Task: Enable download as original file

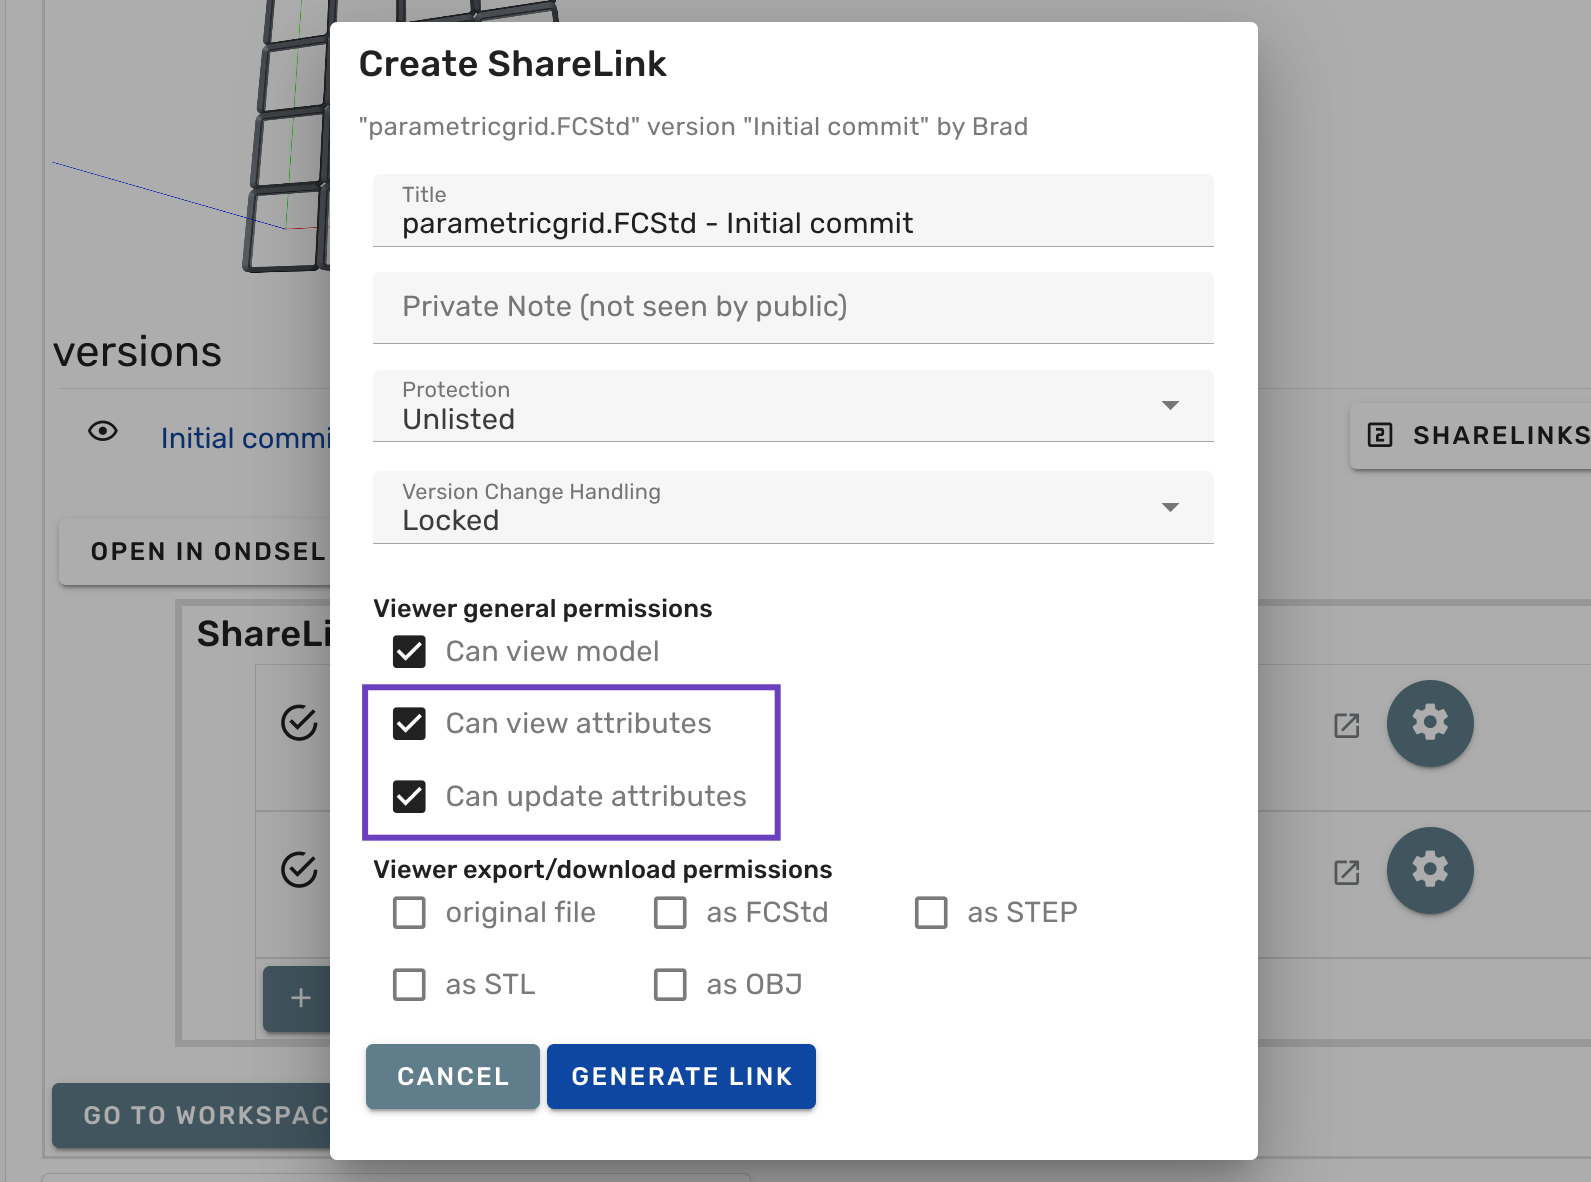Action: (x=409, y=912)
